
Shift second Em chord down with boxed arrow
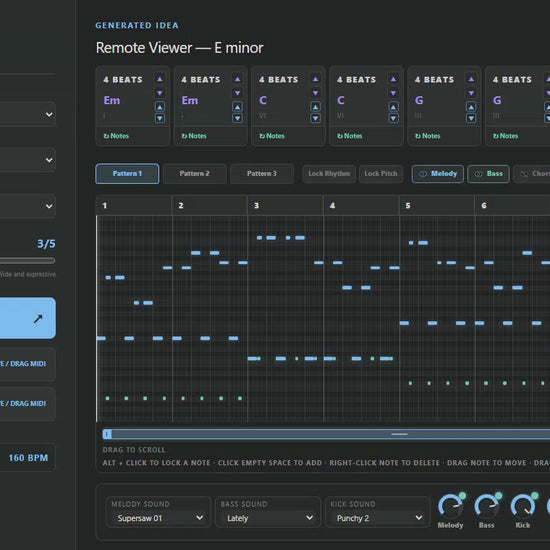click(237, 118)
